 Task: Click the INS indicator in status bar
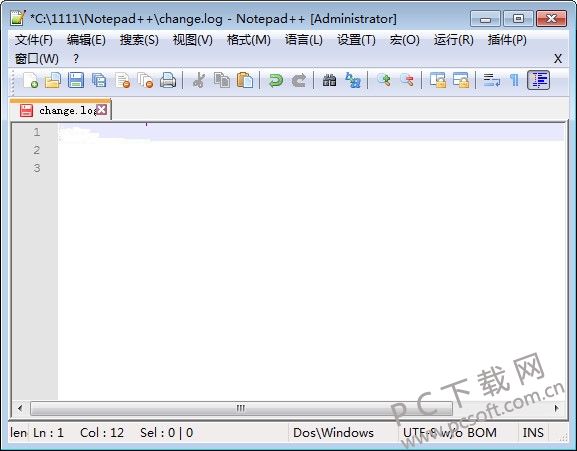tap(533, 433)
